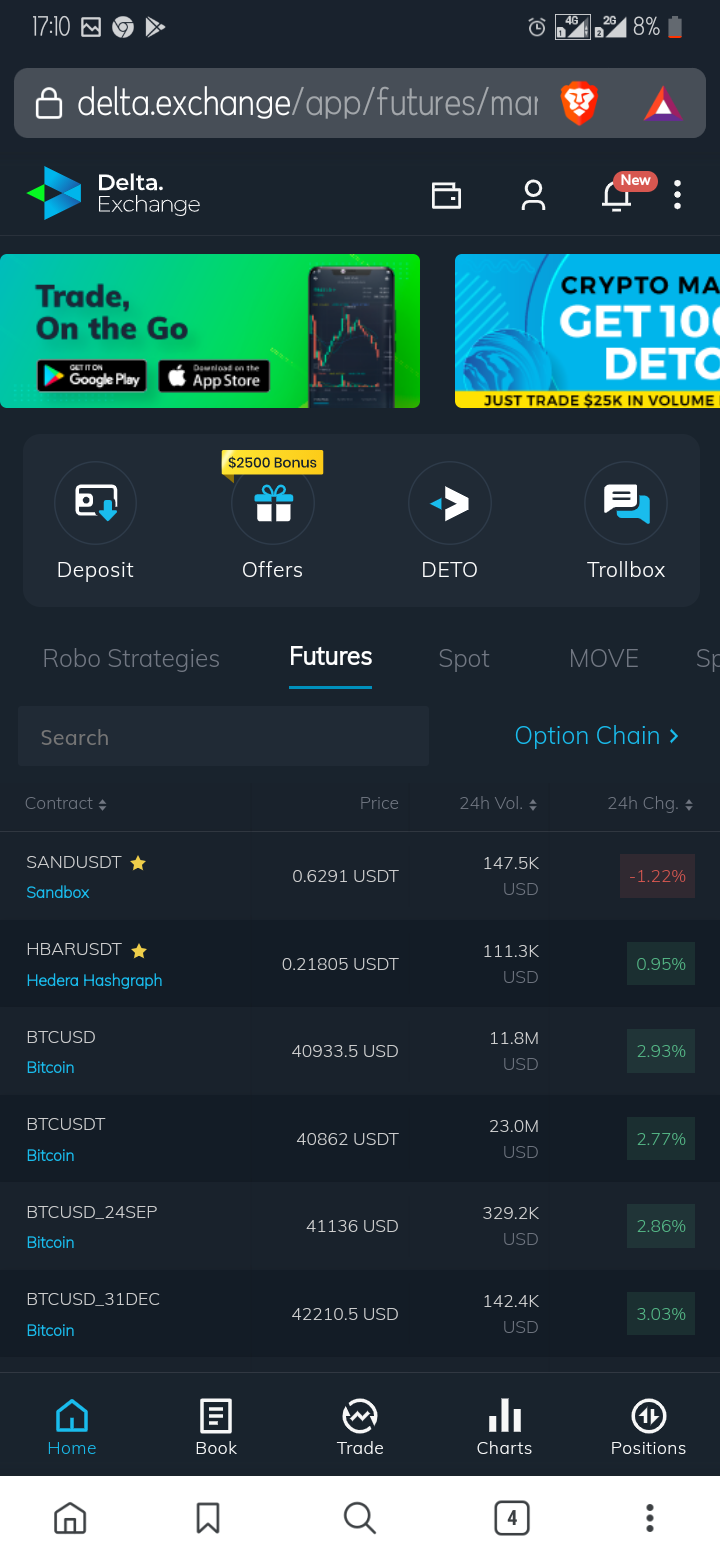The height and width of the screenshot is (1560, 720).
Task: Tap the Deposit icon
Action: [x=95, y=503]
